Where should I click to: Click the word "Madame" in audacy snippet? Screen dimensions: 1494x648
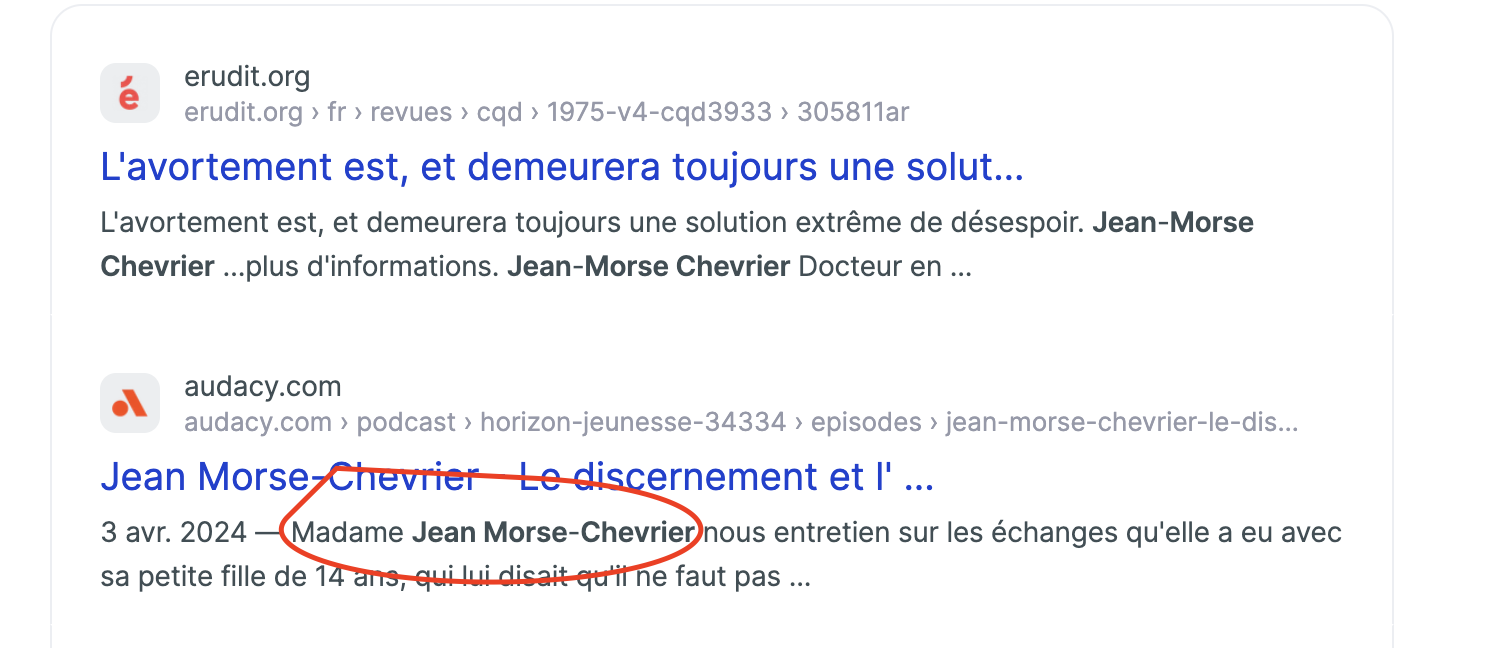pos(348,532)
